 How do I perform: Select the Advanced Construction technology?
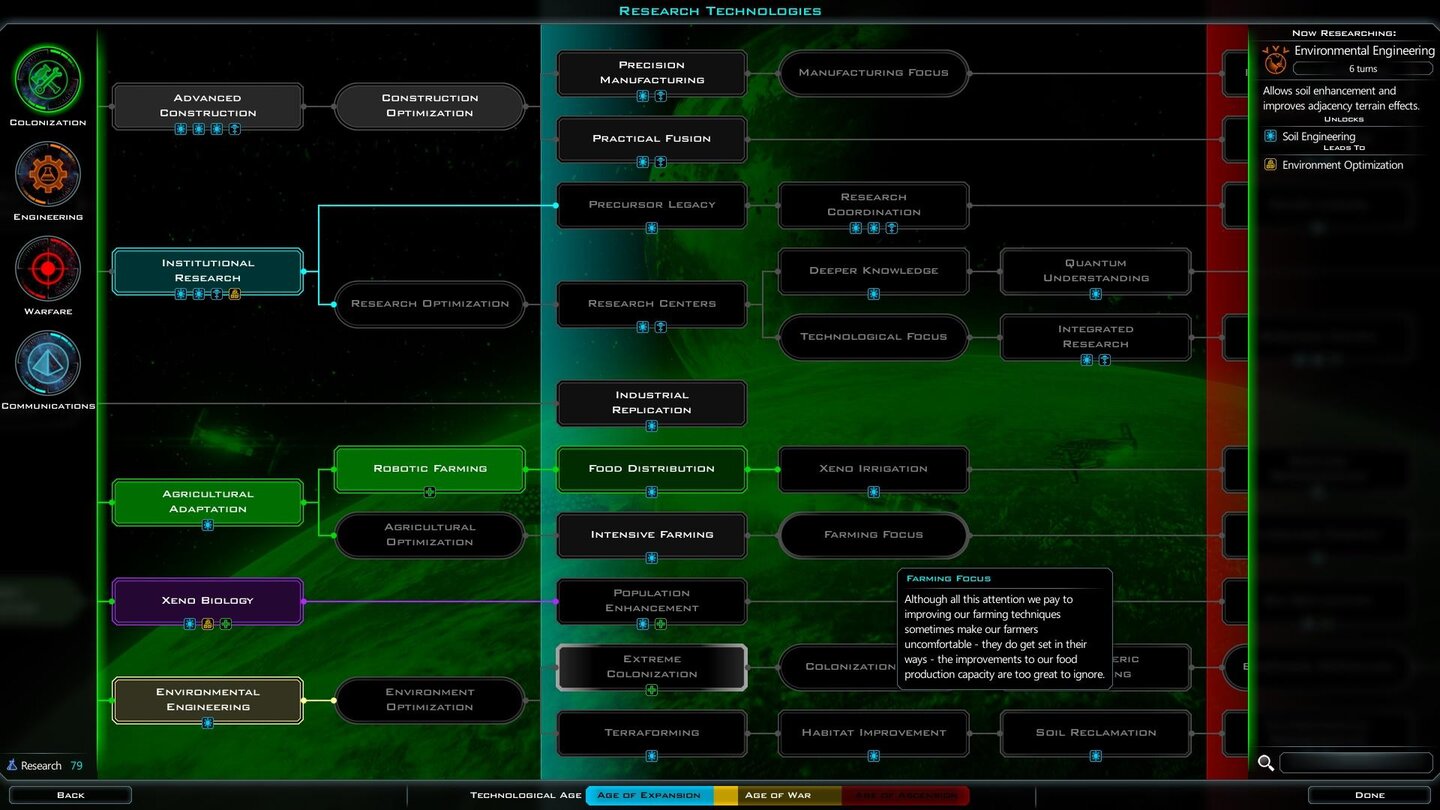tap(208, 106)
